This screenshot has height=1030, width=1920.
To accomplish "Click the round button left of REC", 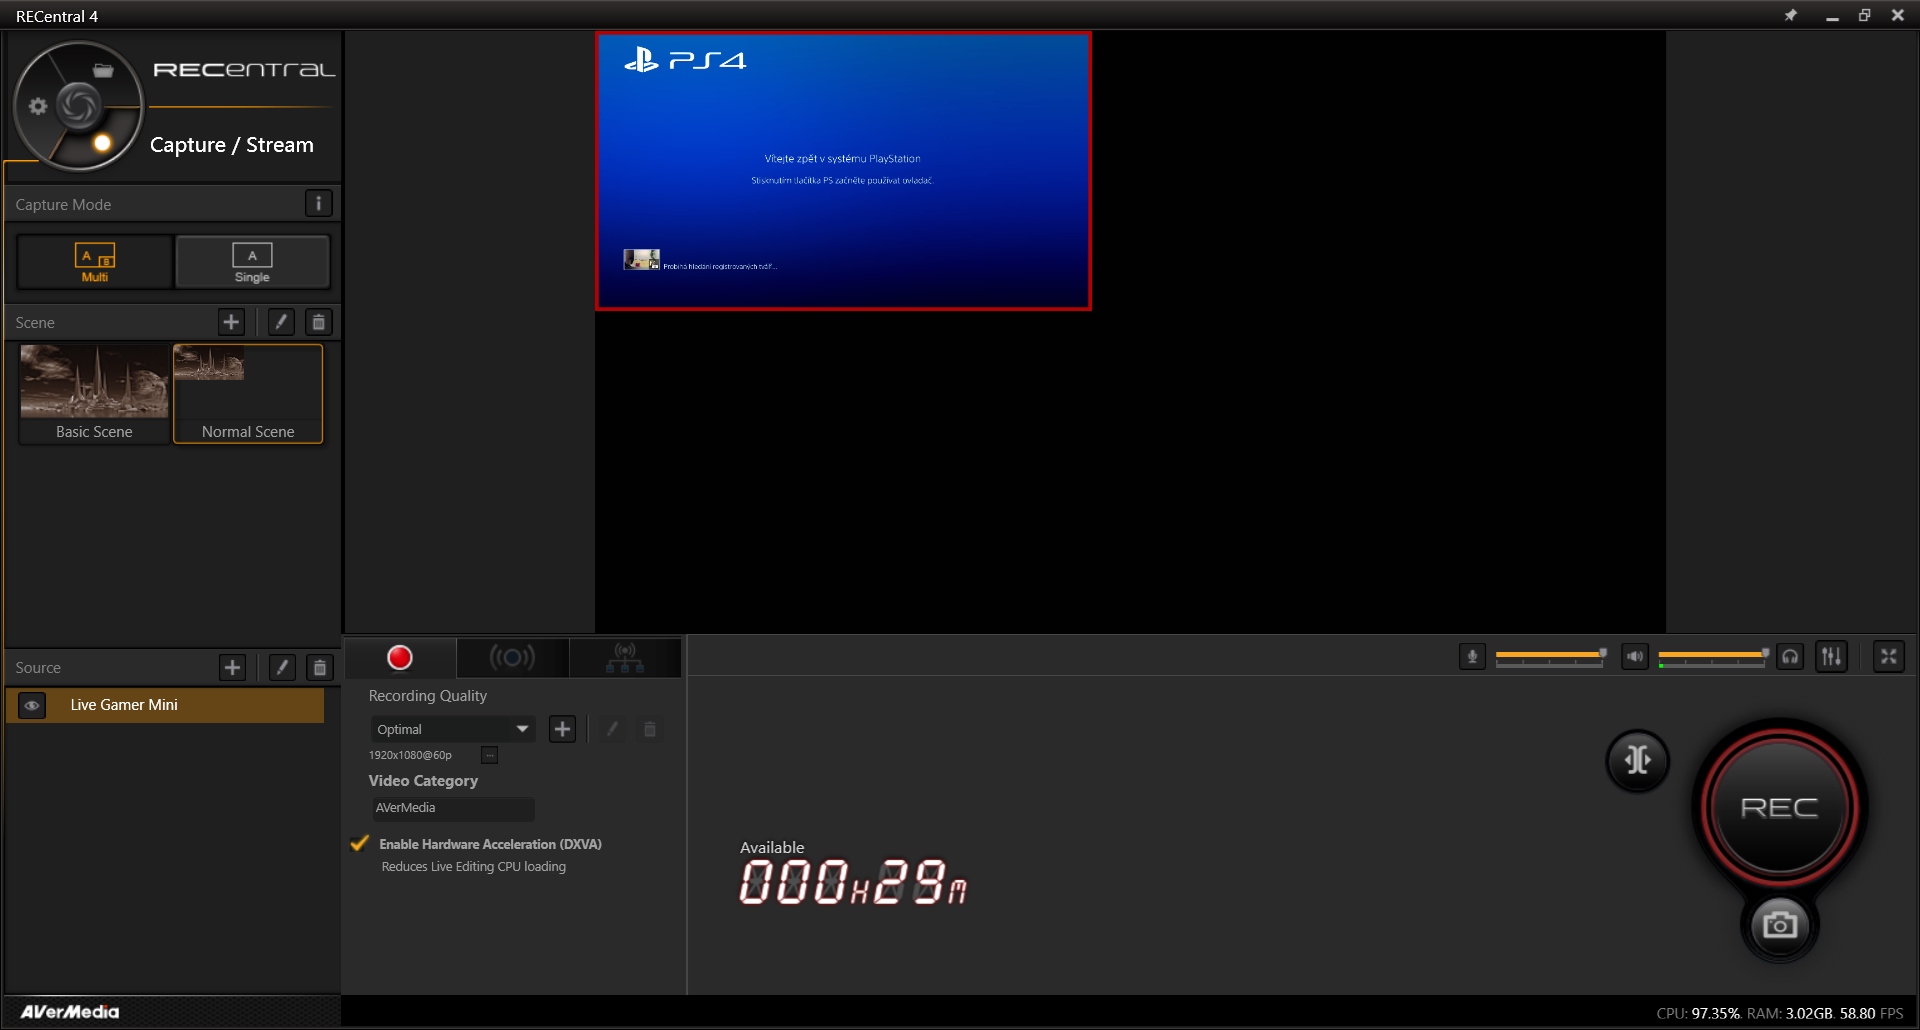I will 1638,760.
